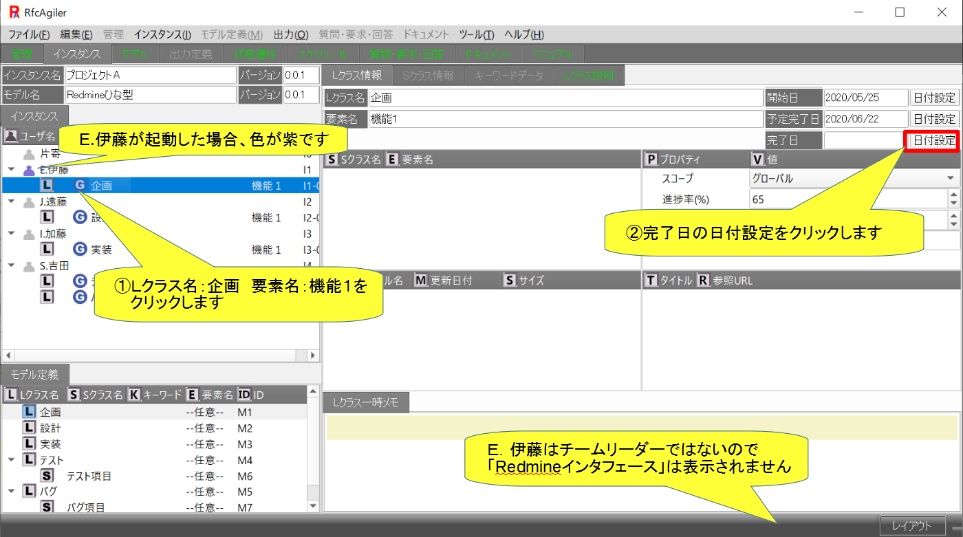The width and height of the screenshot is (963, 537).
Task: Click the R 参照URL header icon
Action: [703, 281]
